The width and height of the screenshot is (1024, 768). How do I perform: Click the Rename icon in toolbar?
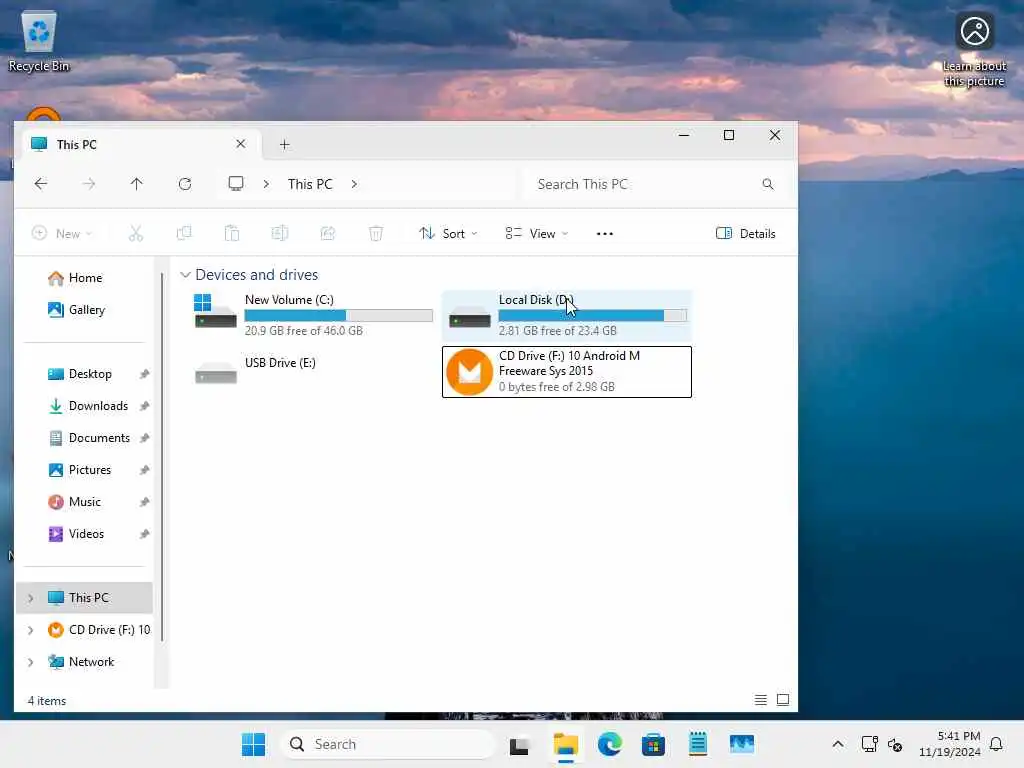pos(280,233)
